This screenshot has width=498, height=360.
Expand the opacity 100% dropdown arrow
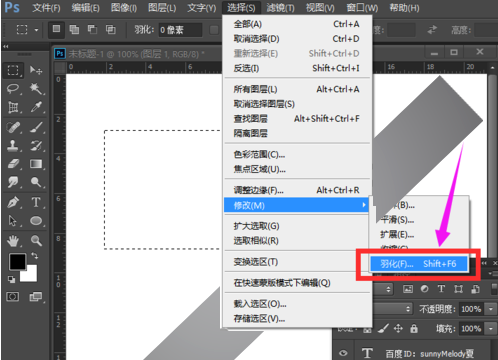[491, 309]
